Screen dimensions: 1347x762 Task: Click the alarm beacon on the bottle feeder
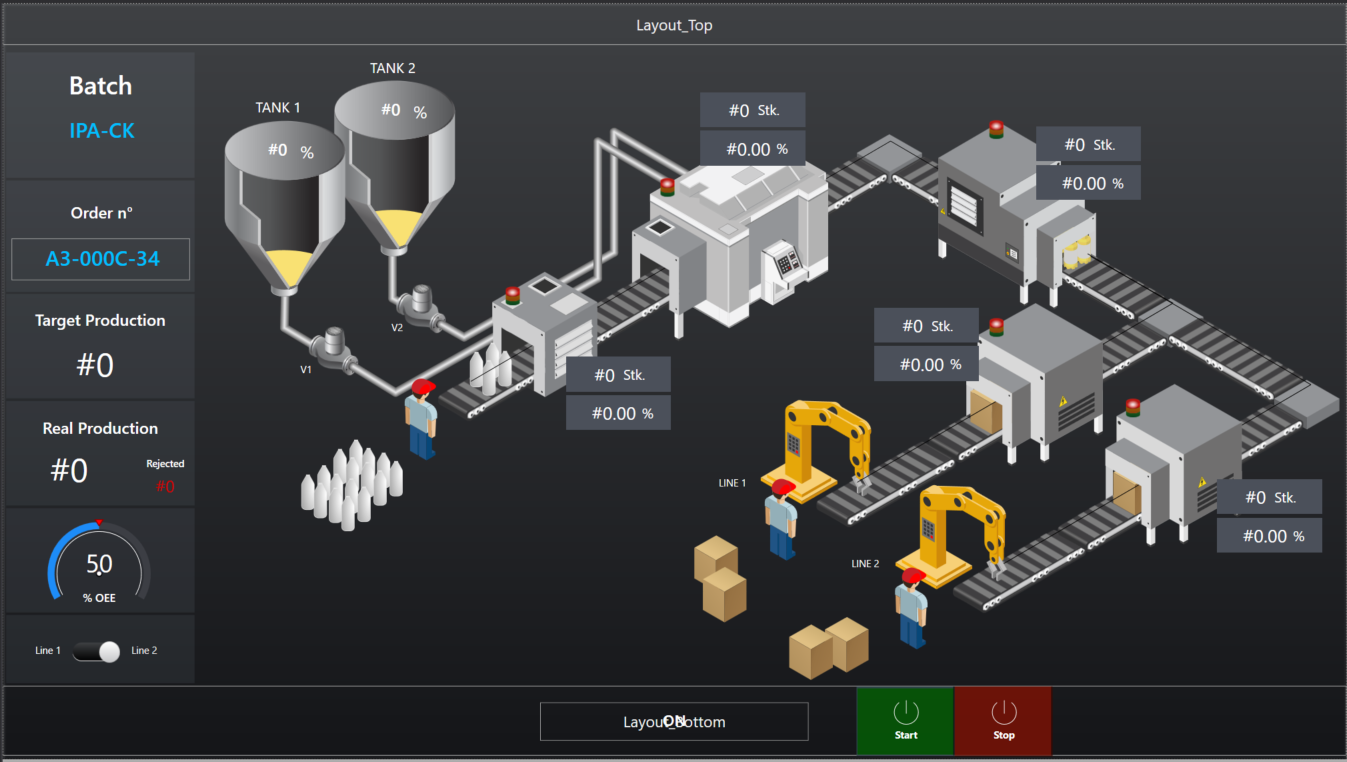click(512, 295)
